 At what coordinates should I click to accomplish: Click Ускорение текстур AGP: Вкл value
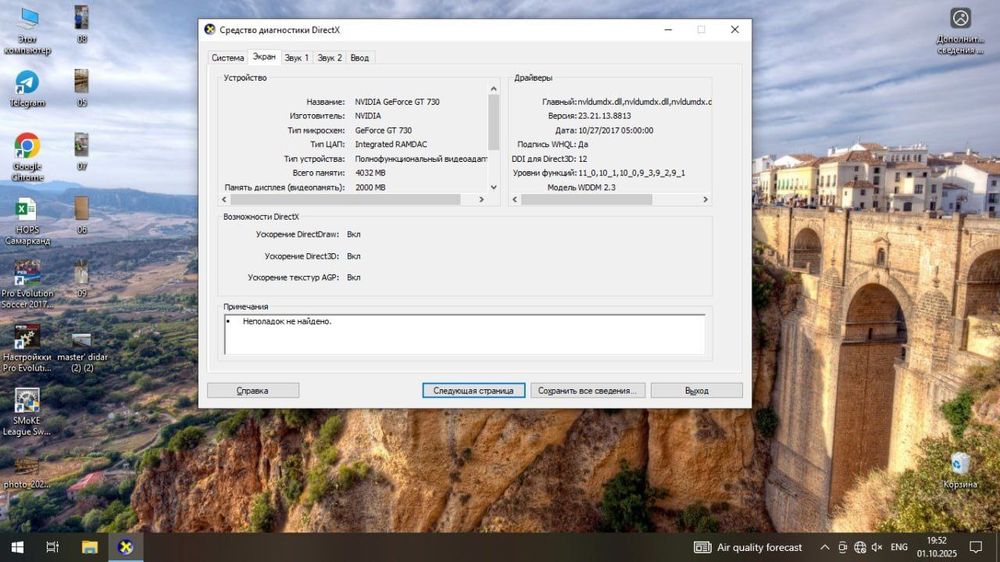point(353,277)
